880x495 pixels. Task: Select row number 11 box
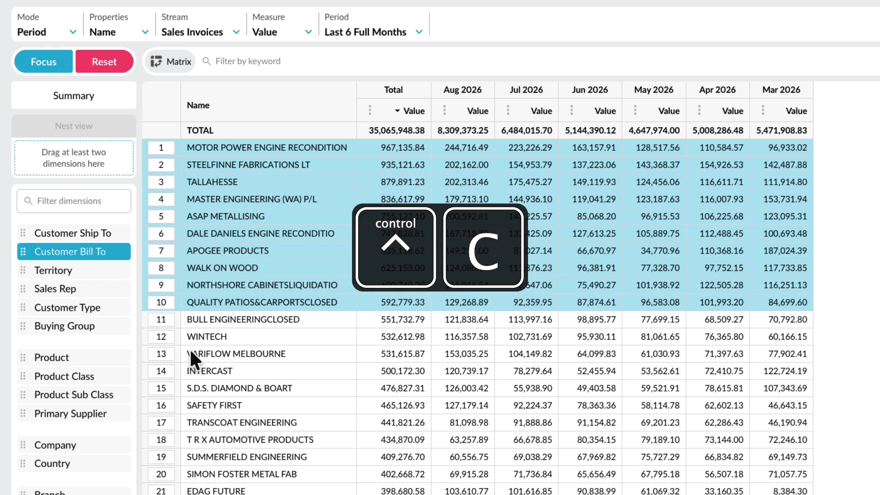161,319
